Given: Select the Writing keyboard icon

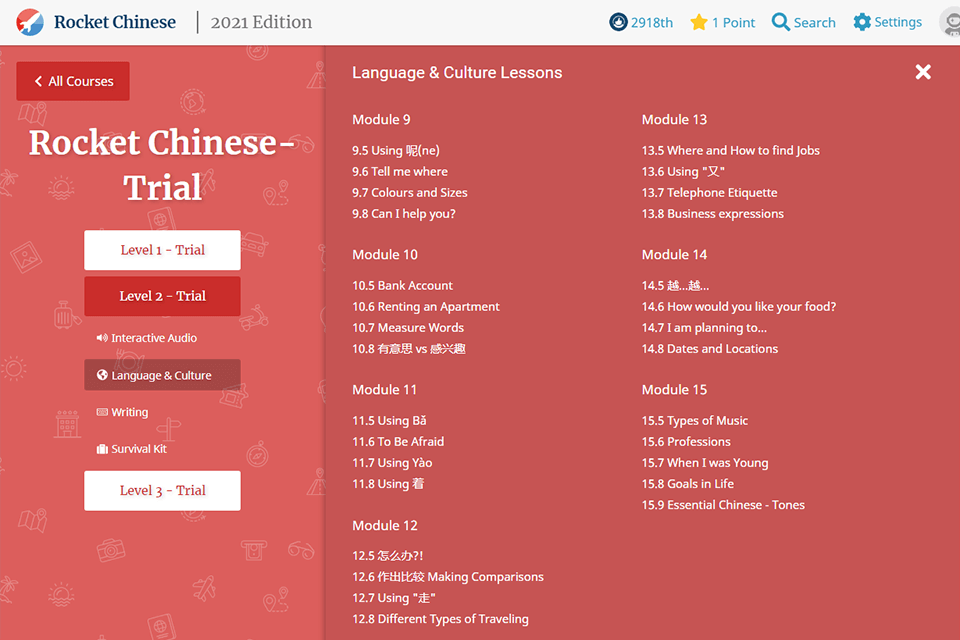Looking at the screenshot, I should [x=104, y=411].
